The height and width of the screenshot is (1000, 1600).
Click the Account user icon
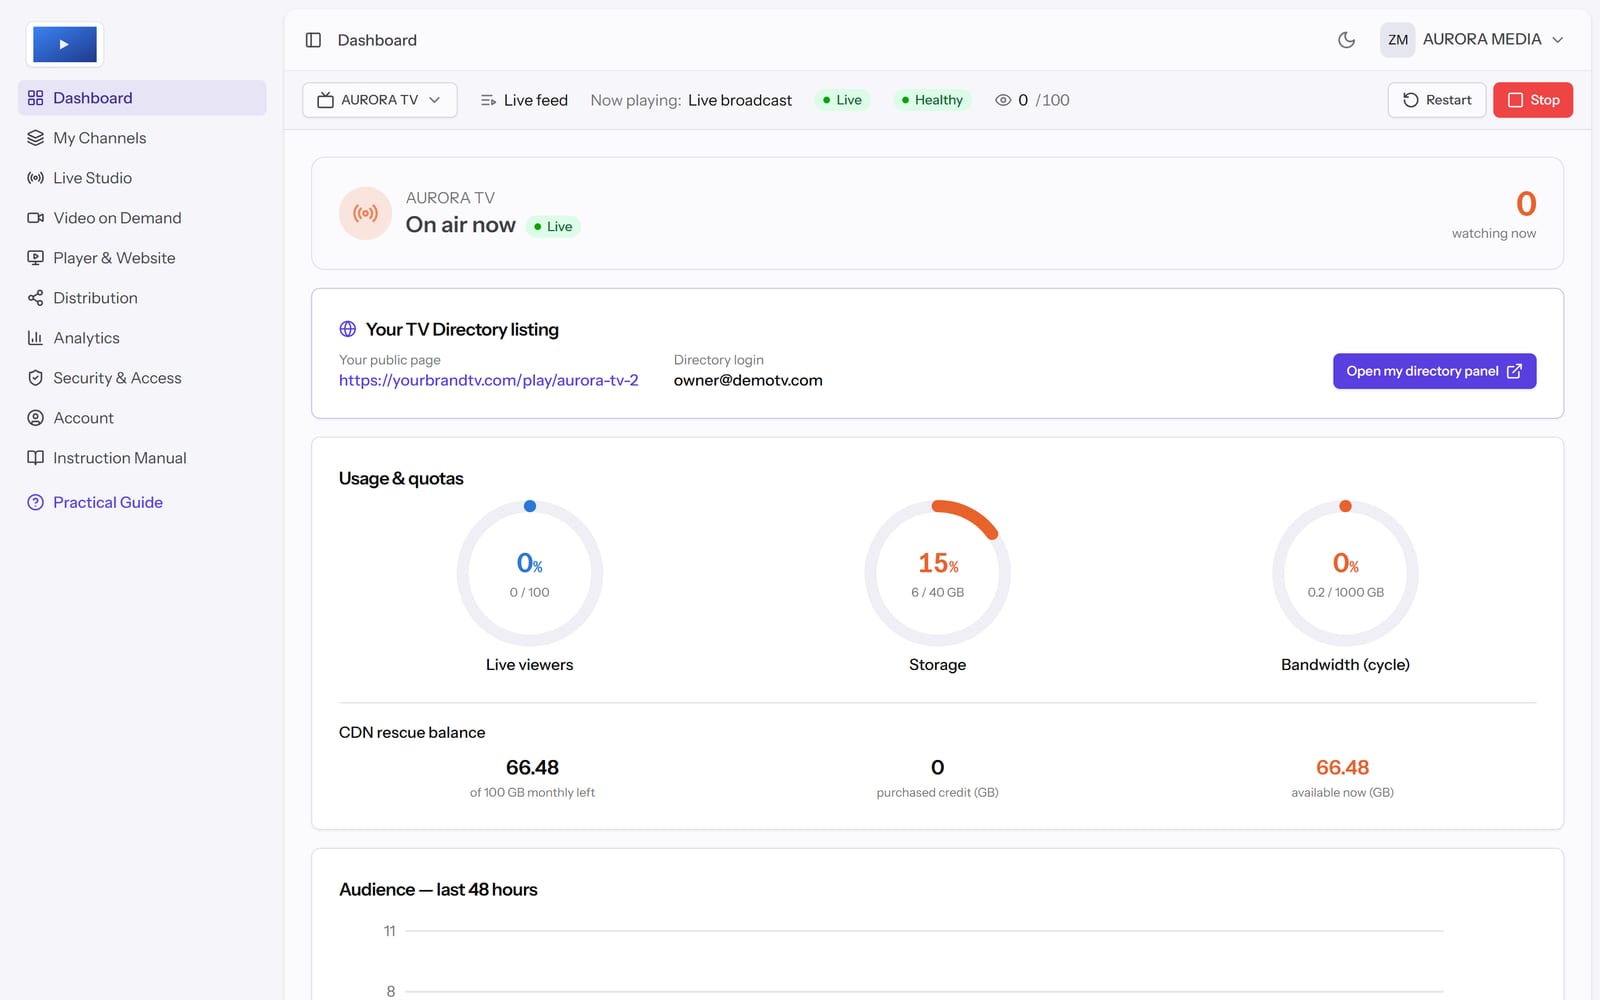36,418
